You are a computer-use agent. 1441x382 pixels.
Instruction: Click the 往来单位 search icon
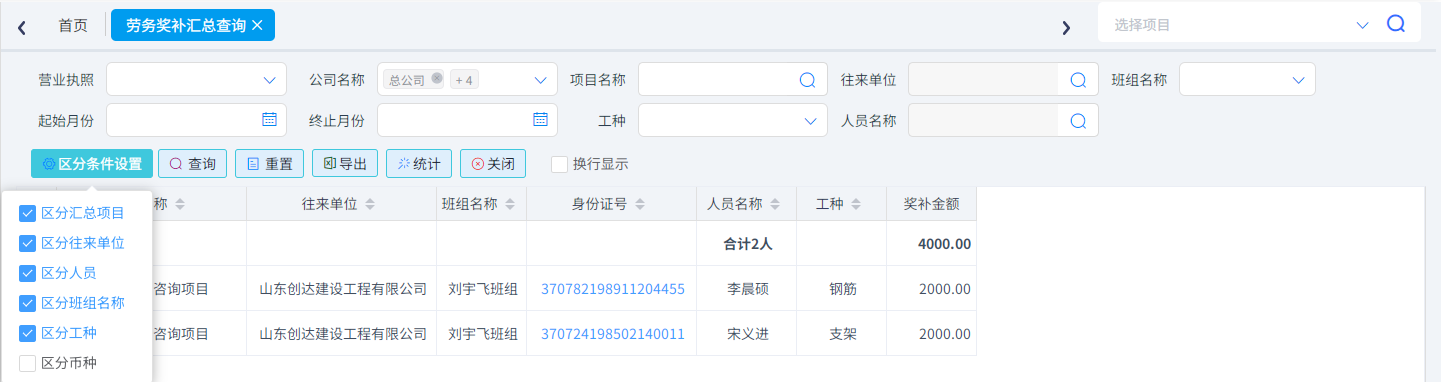pos(1078,79)
